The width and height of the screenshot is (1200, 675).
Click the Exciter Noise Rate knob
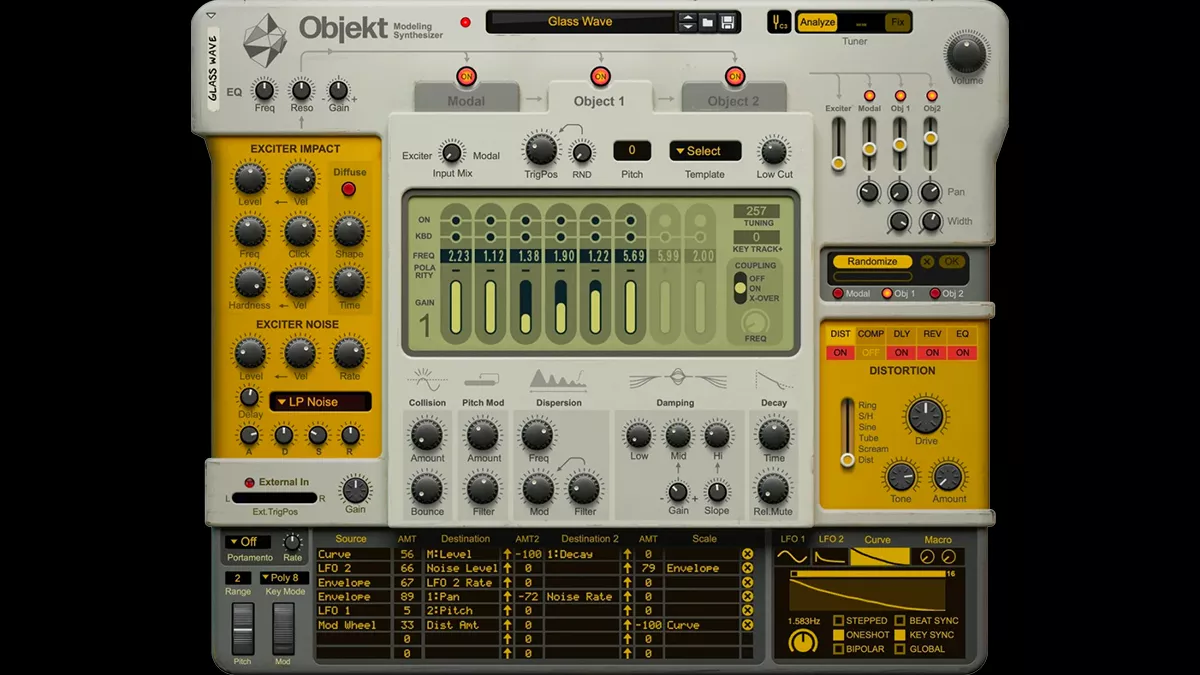click(349, 353)
